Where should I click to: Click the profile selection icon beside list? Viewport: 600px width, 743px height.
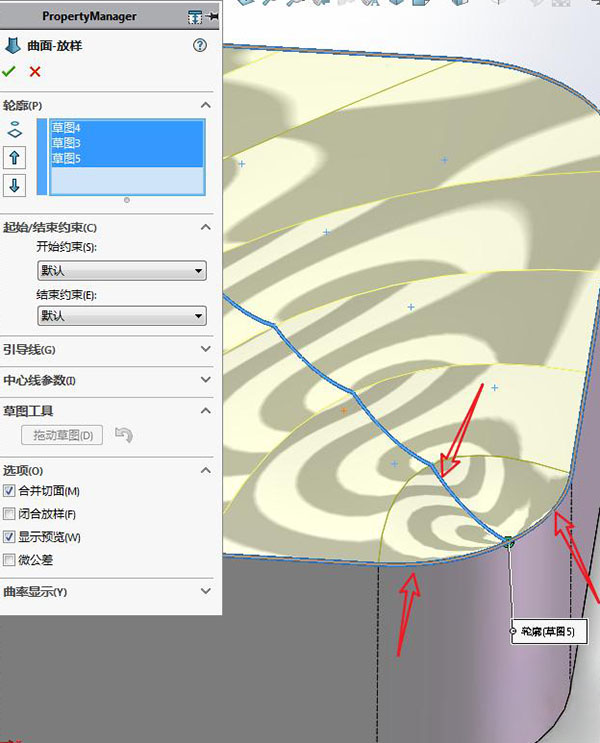[x=15, y=130]
